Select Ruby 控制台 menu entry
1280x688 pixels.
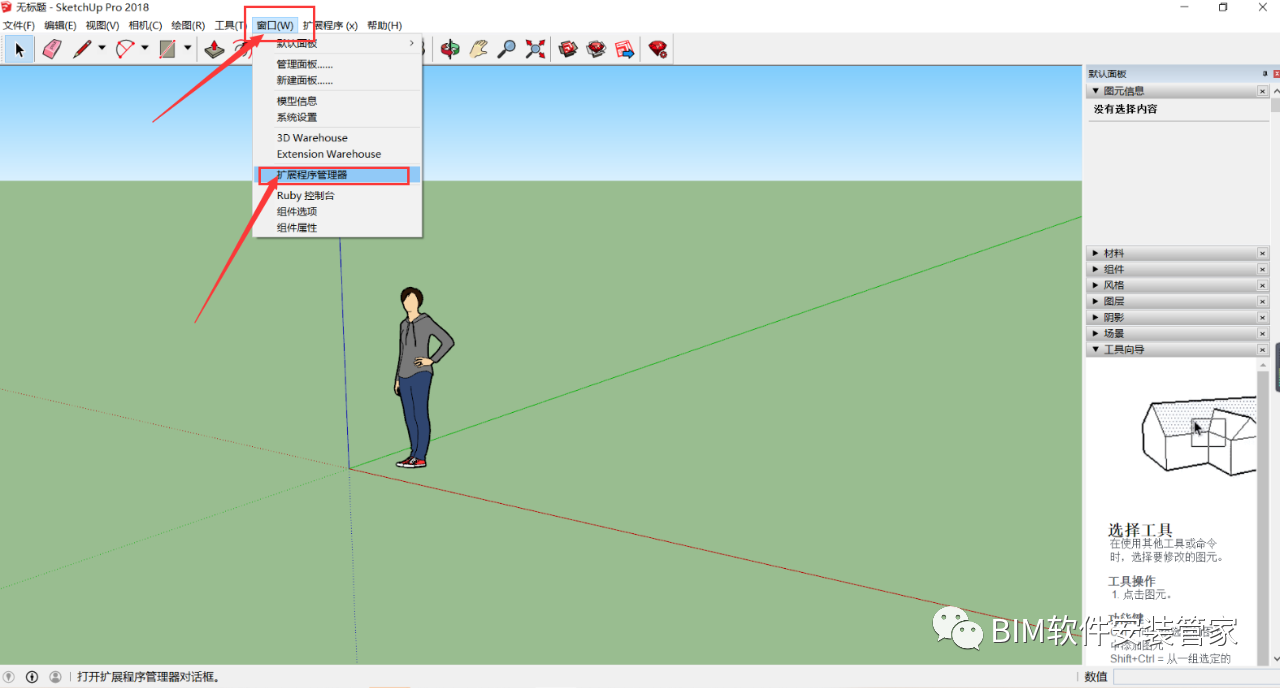pos(336,196)
